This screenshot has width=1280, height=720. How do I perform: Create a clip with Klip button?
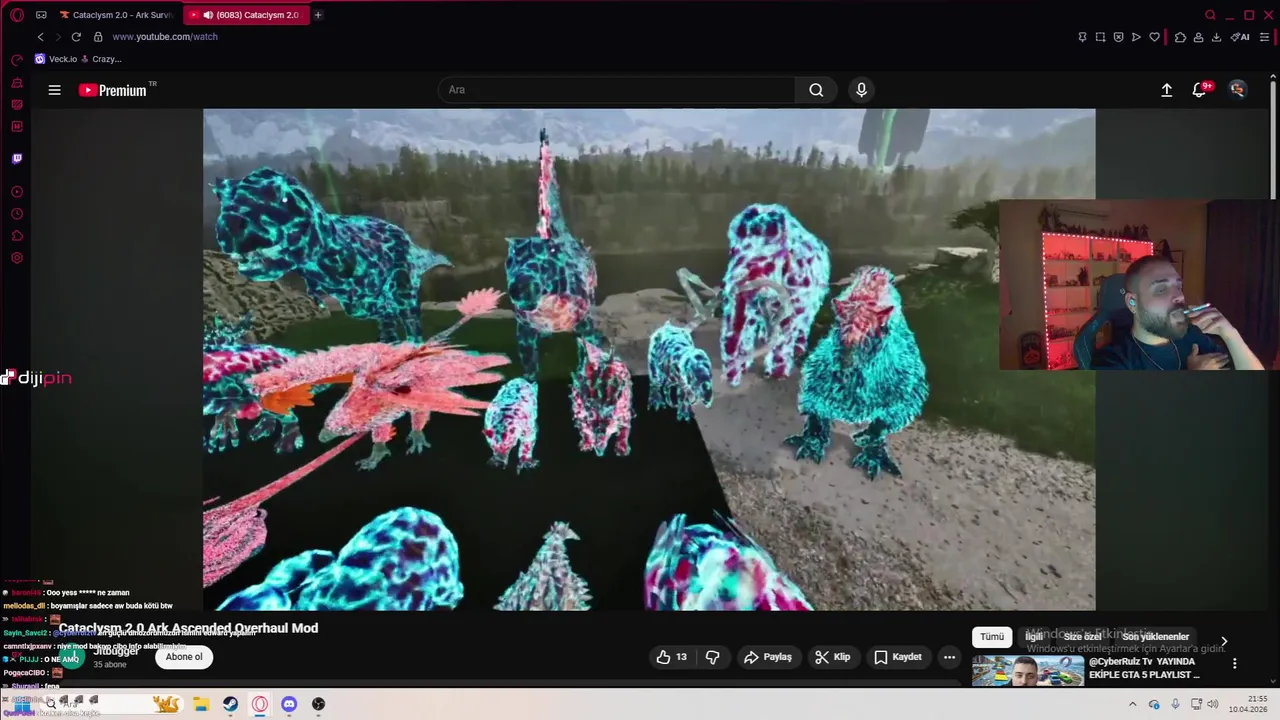point(832,657)
